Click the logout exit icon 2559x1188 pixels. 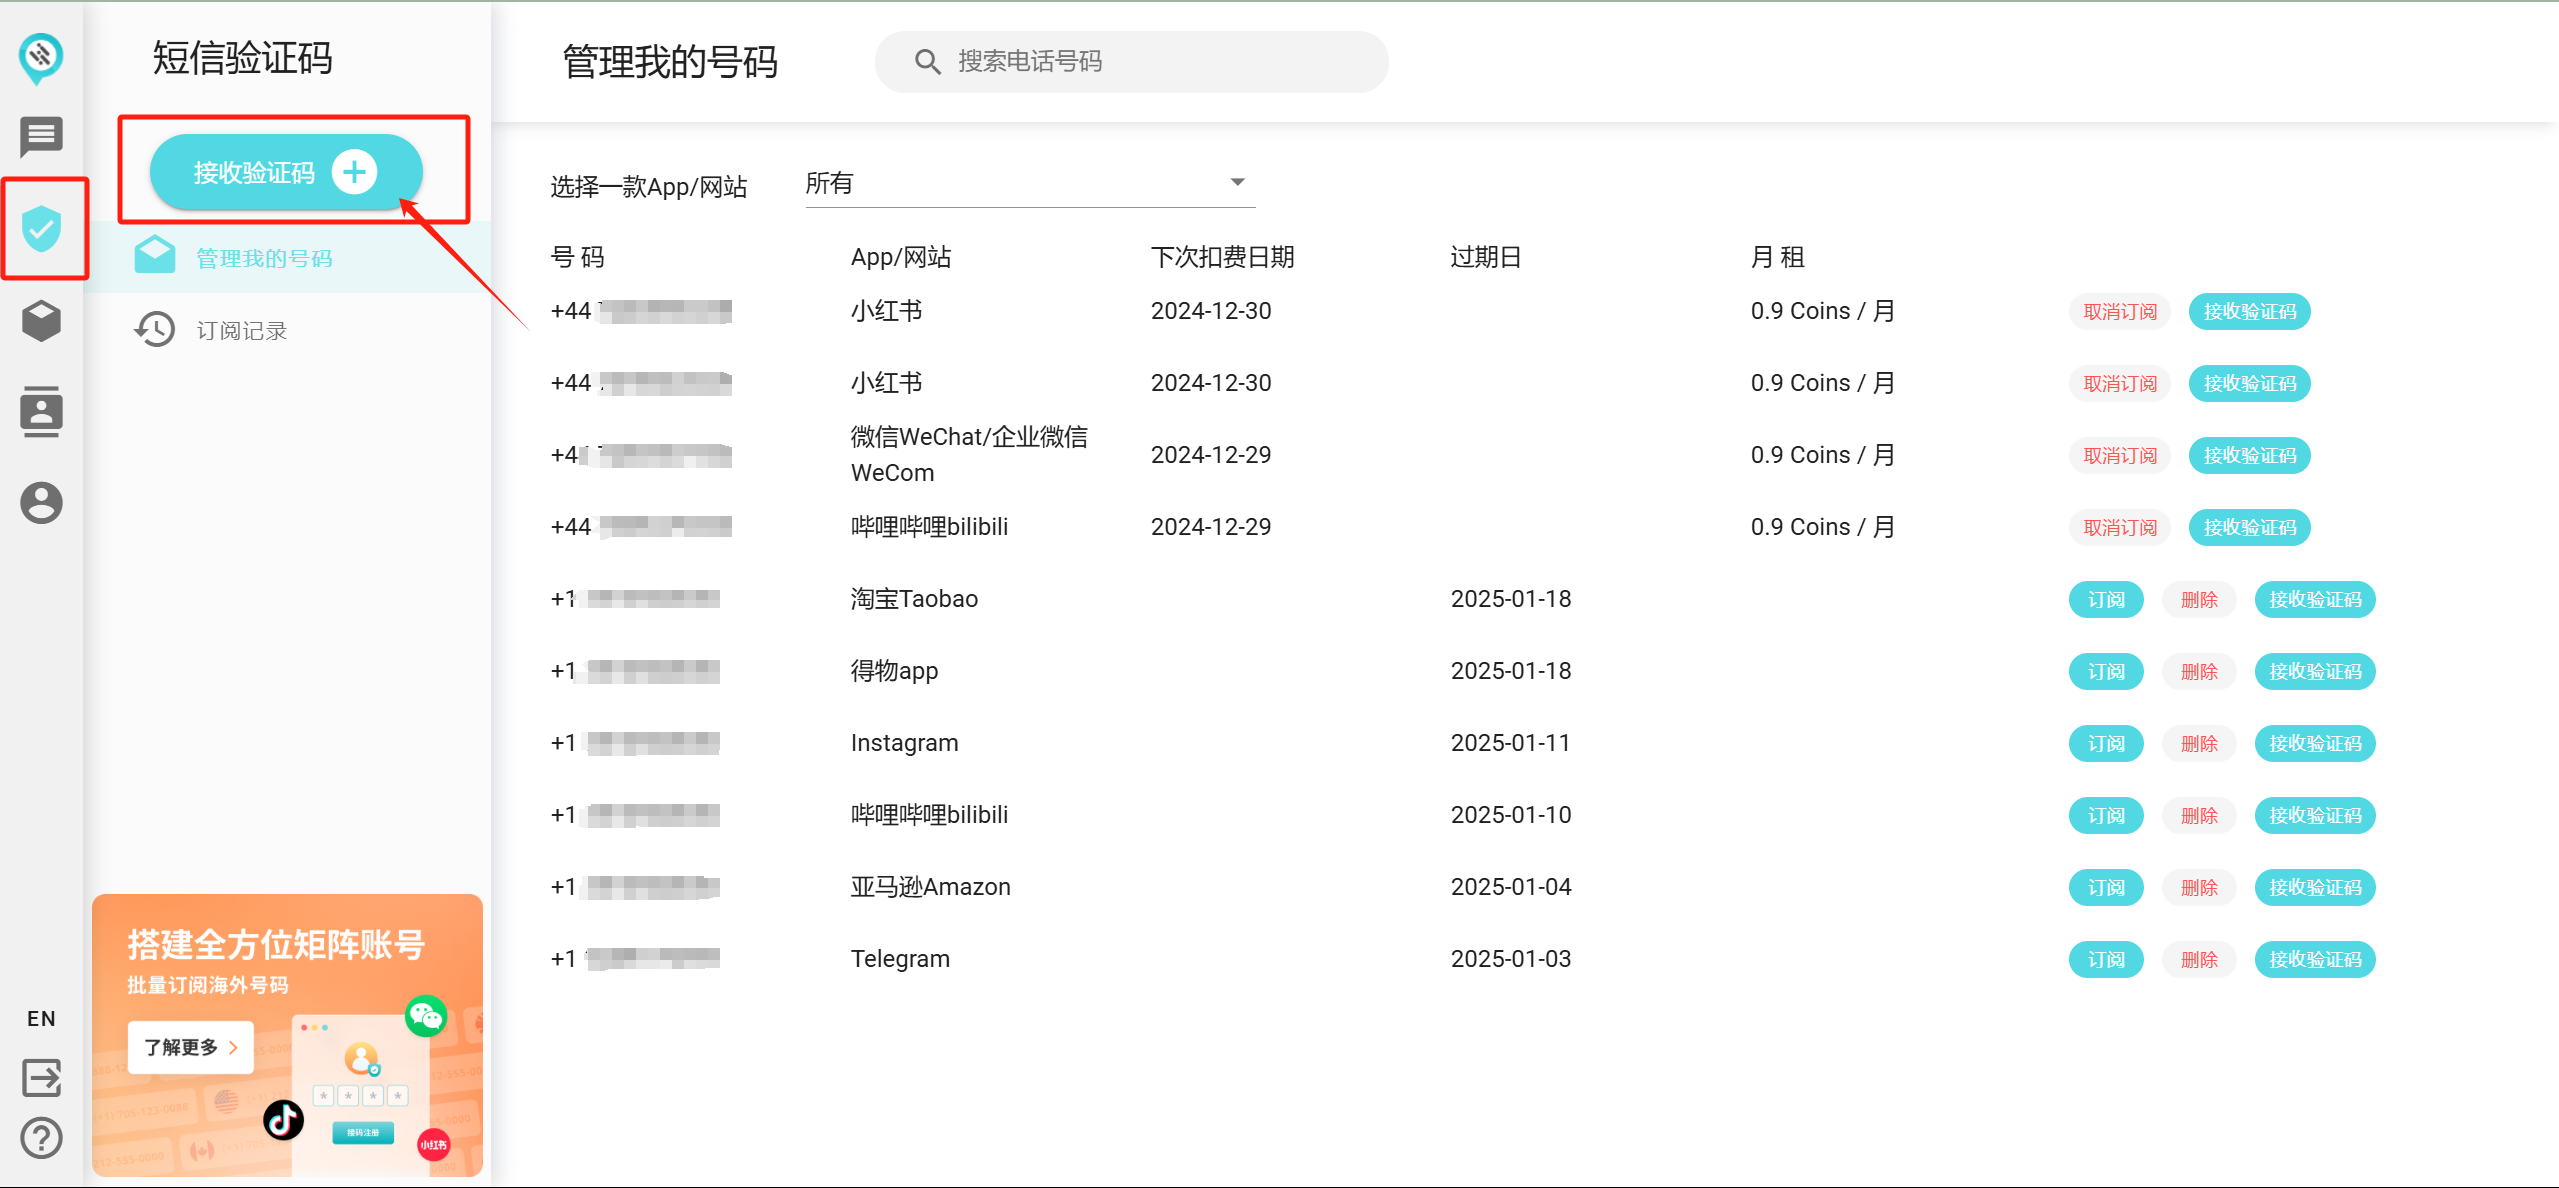click(x=41, y=1078)
